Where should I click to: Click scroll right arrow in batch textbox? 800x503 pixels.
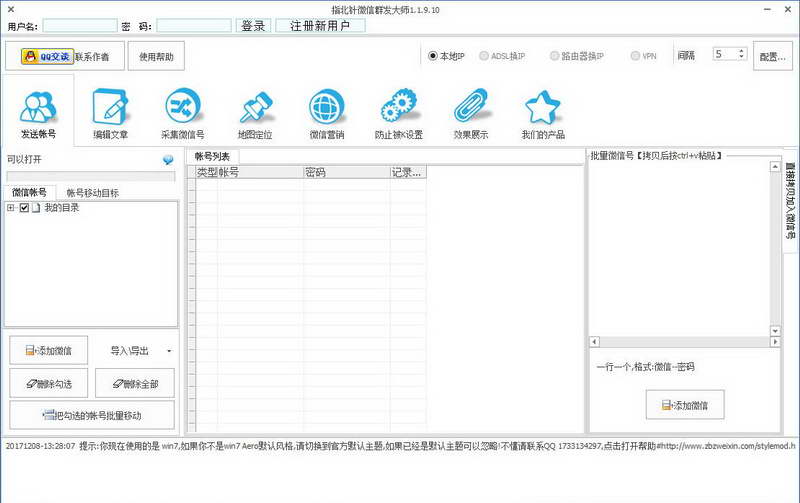tap(775, 341)
